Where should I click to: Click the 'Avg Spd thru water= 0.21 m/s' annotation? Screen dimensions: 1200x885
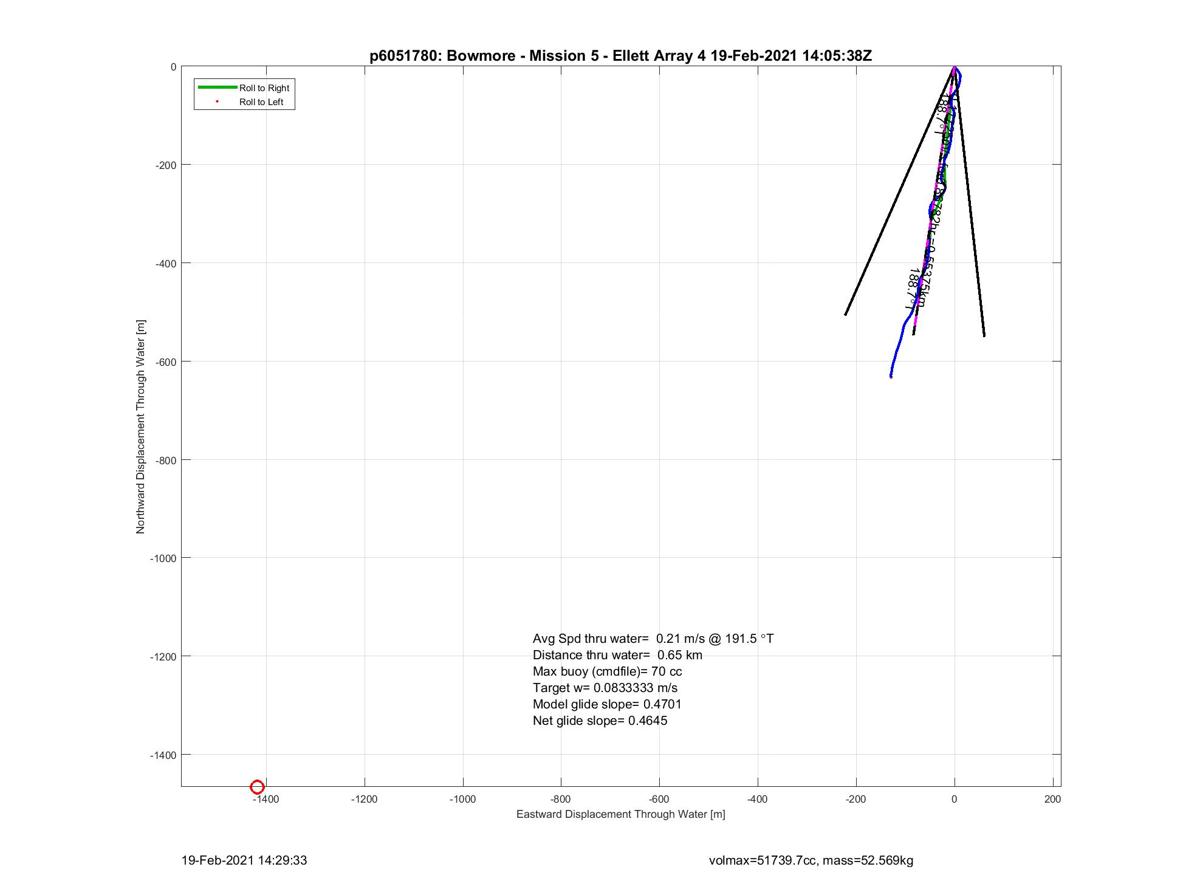pyautogui.click(x=653, y=638)
